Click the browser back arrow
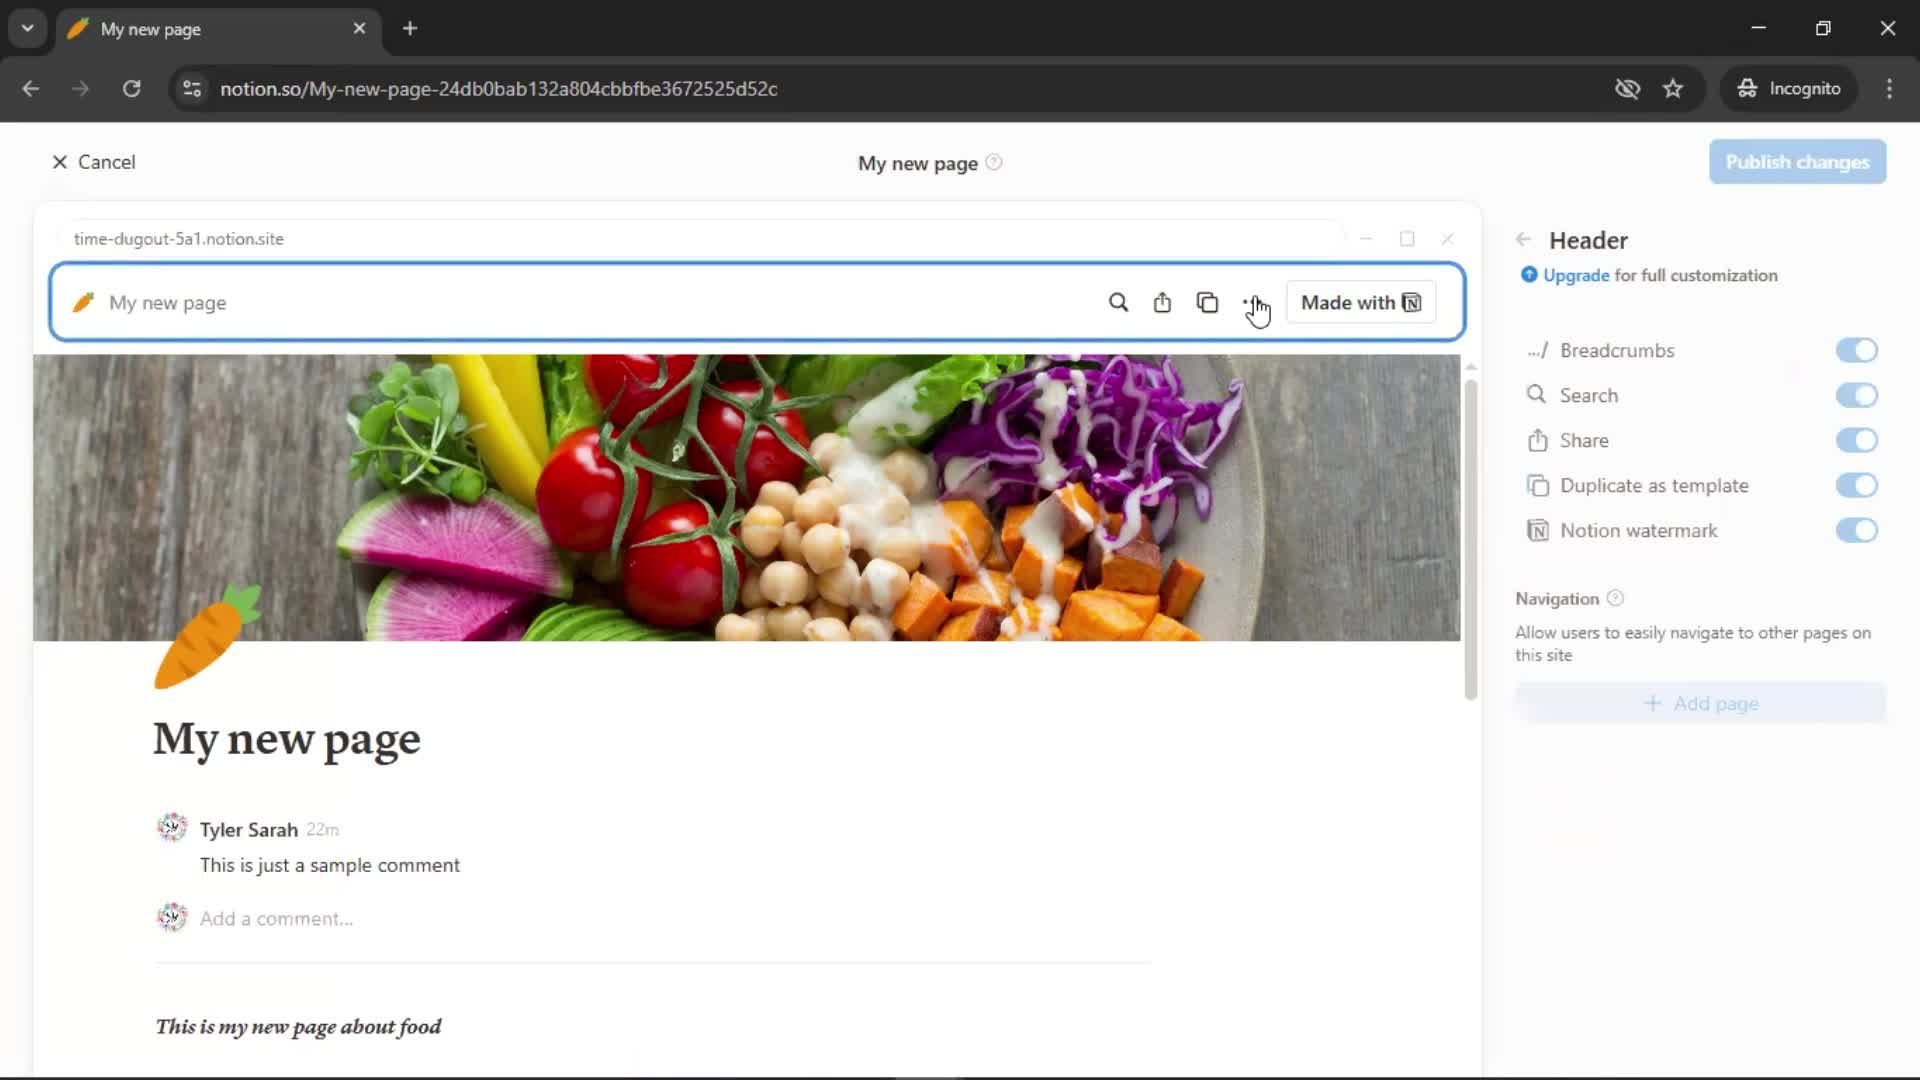 coord(31,88)
